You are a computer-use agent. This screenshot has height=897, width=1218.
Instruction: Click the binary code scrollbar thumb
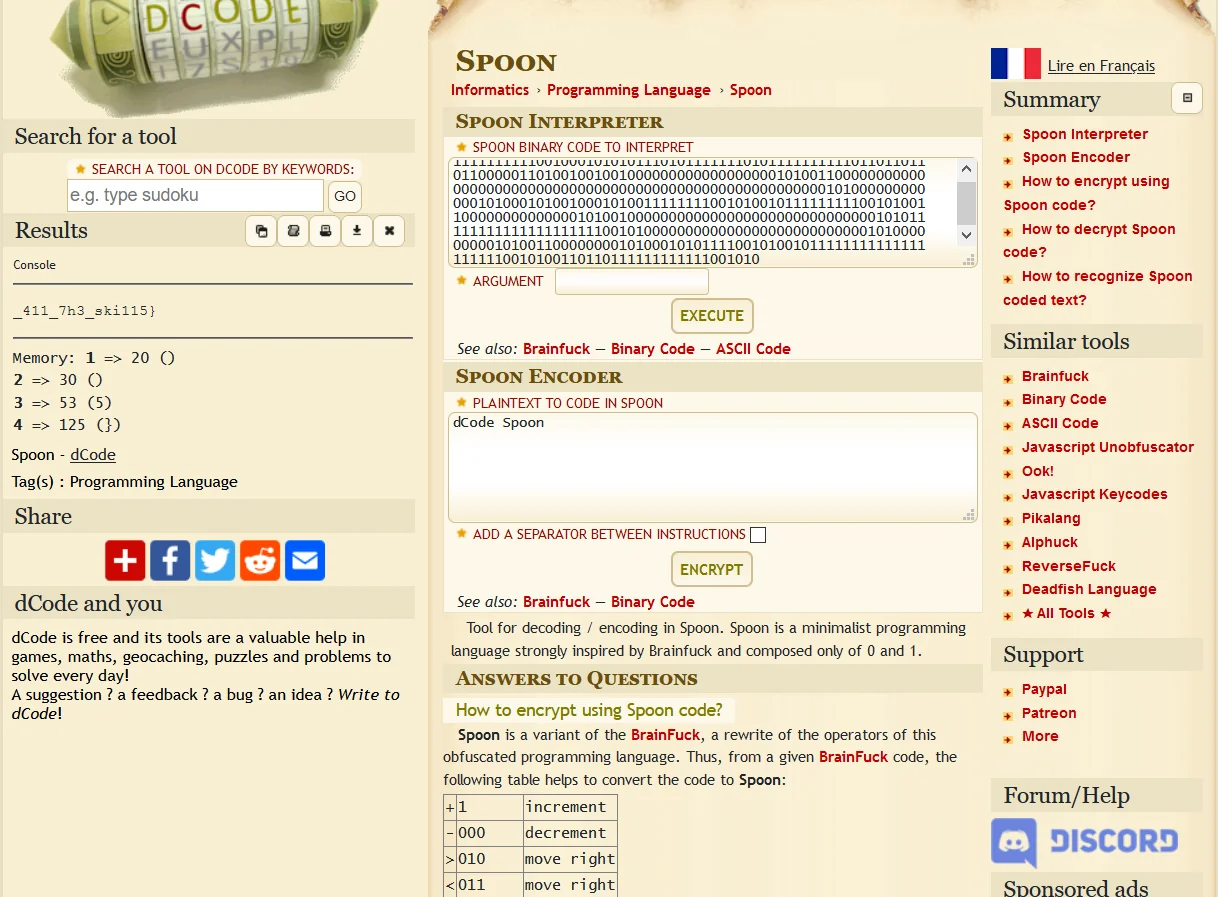click(966, 203)
